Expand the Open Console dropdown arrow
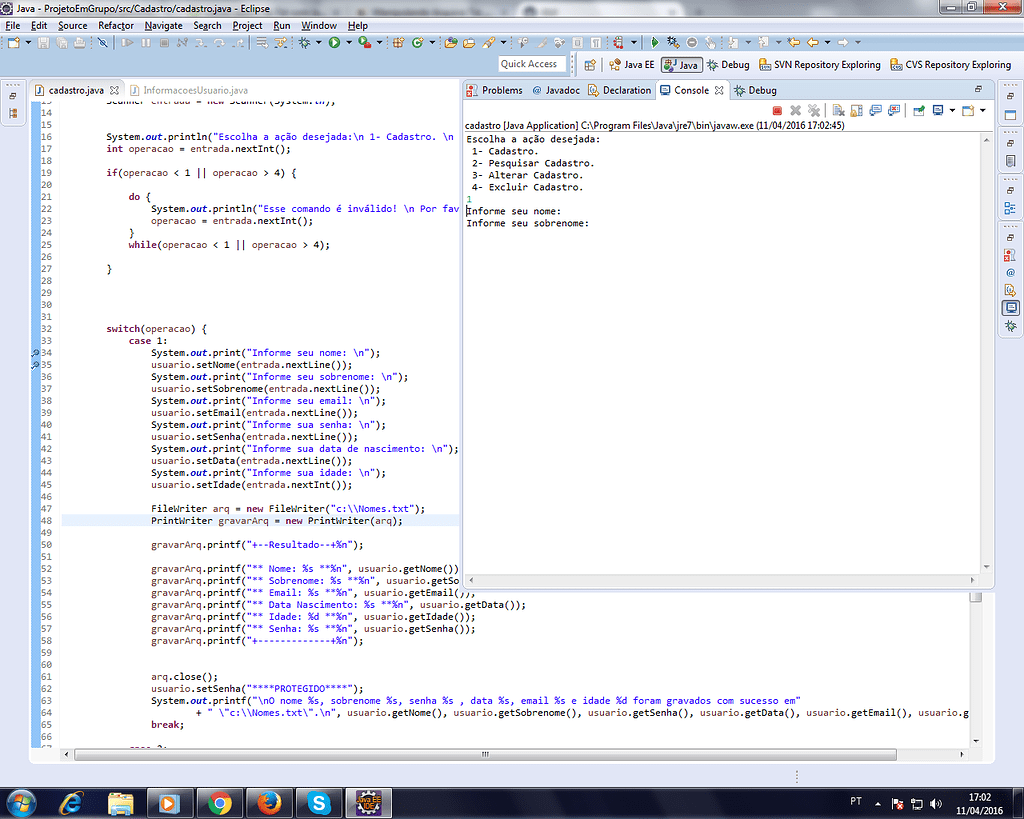The height and width of the screenshot is (819, 1024). [x=983, y=110]
